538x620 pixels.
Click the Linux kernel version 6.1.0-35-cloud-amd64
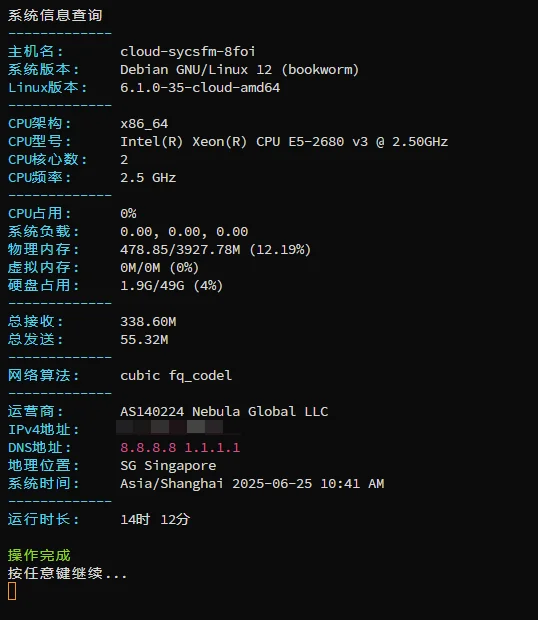(x=200, y=88)
